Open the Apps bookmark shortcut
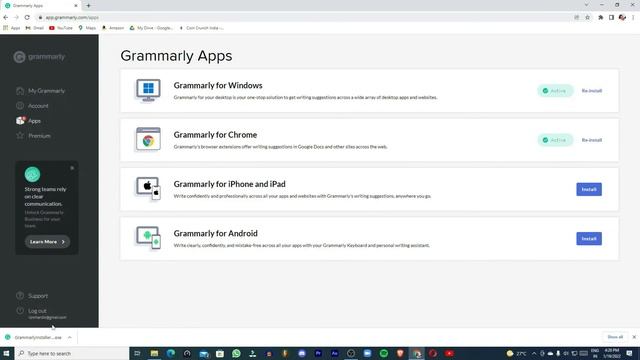640x360 pixels. coord(12,28)
